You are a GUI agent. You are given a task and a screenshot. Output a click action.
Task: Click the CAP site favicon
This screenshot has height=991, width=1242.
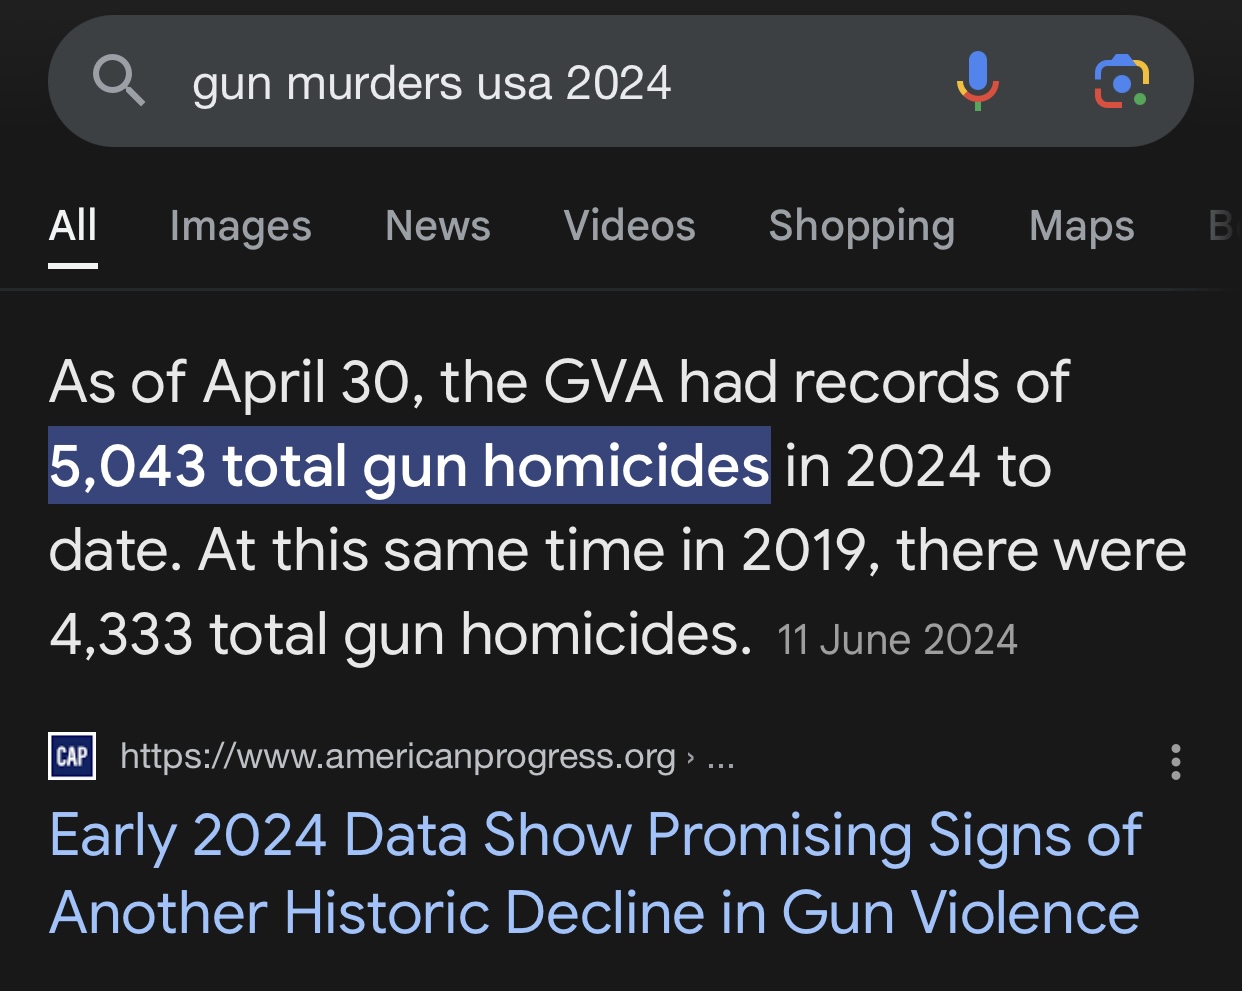[72, 756]
